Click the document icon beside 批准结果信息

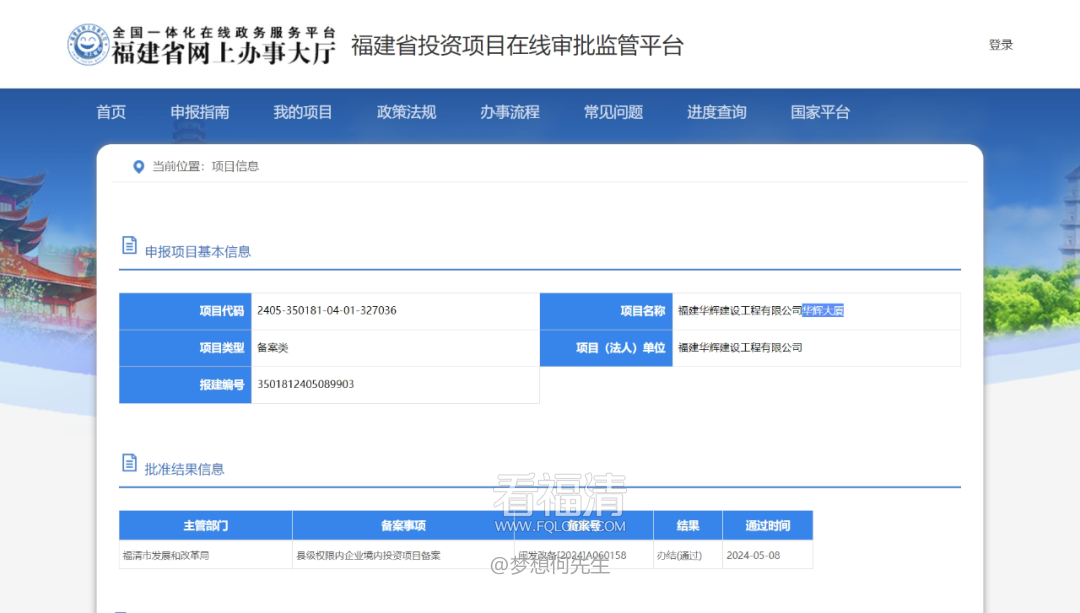coord(129,462)
